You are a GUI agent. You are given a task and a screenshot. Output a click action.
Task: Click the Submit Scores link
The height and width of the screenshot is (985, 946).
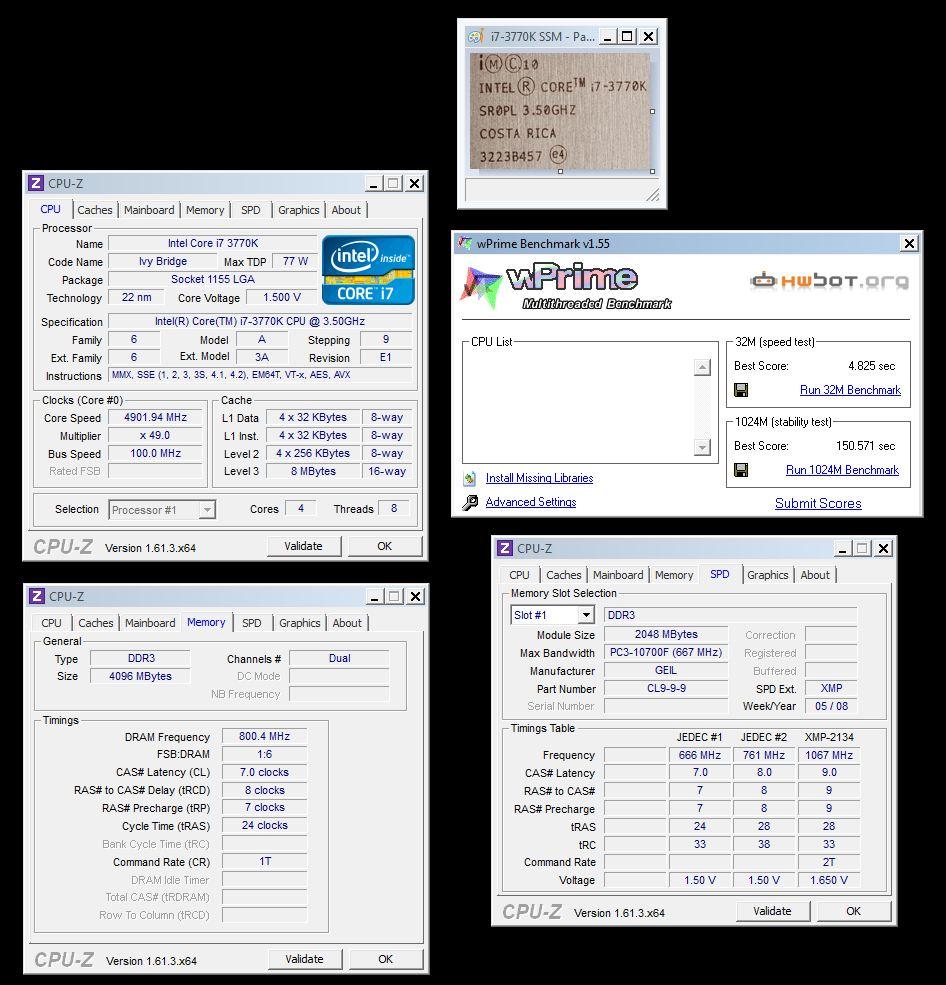tap(818, 503)
